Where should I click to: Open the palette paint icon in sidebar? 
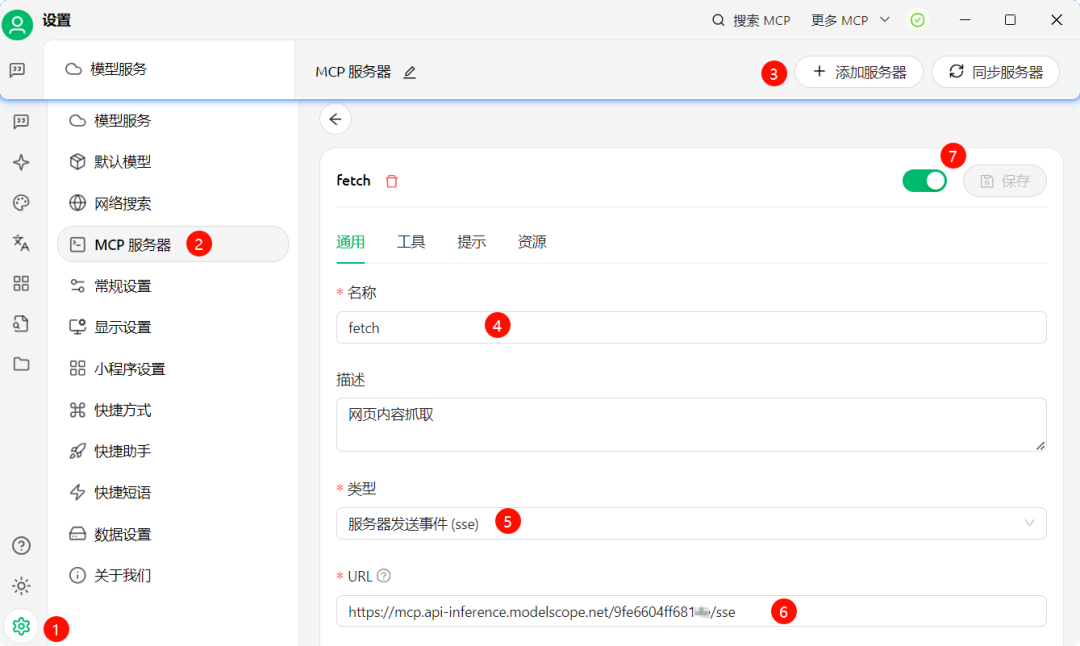(x=21, y=203)
